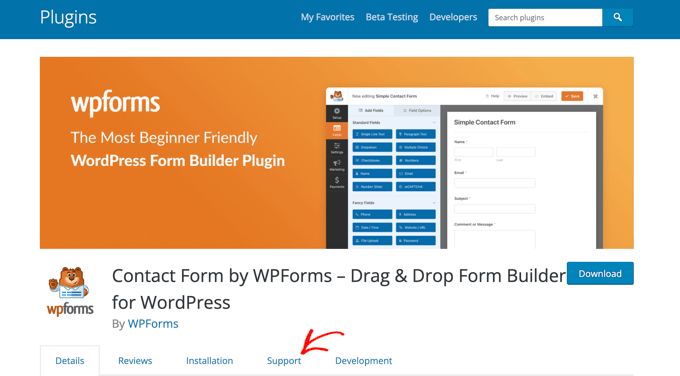Click the WPForms bear mascot plugin icon
Screen dimensions: 680x376
pos(70,291)
